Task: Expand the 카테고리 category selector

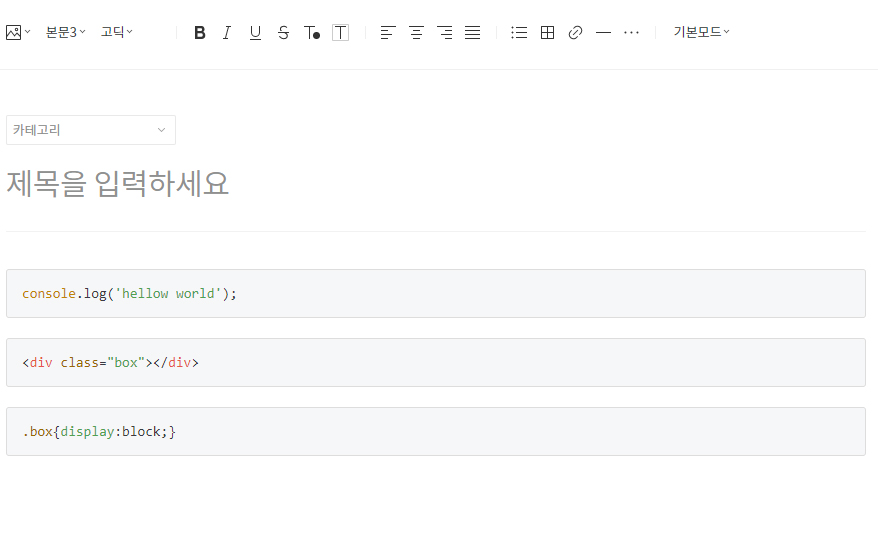Action: (x=91, y=130)
